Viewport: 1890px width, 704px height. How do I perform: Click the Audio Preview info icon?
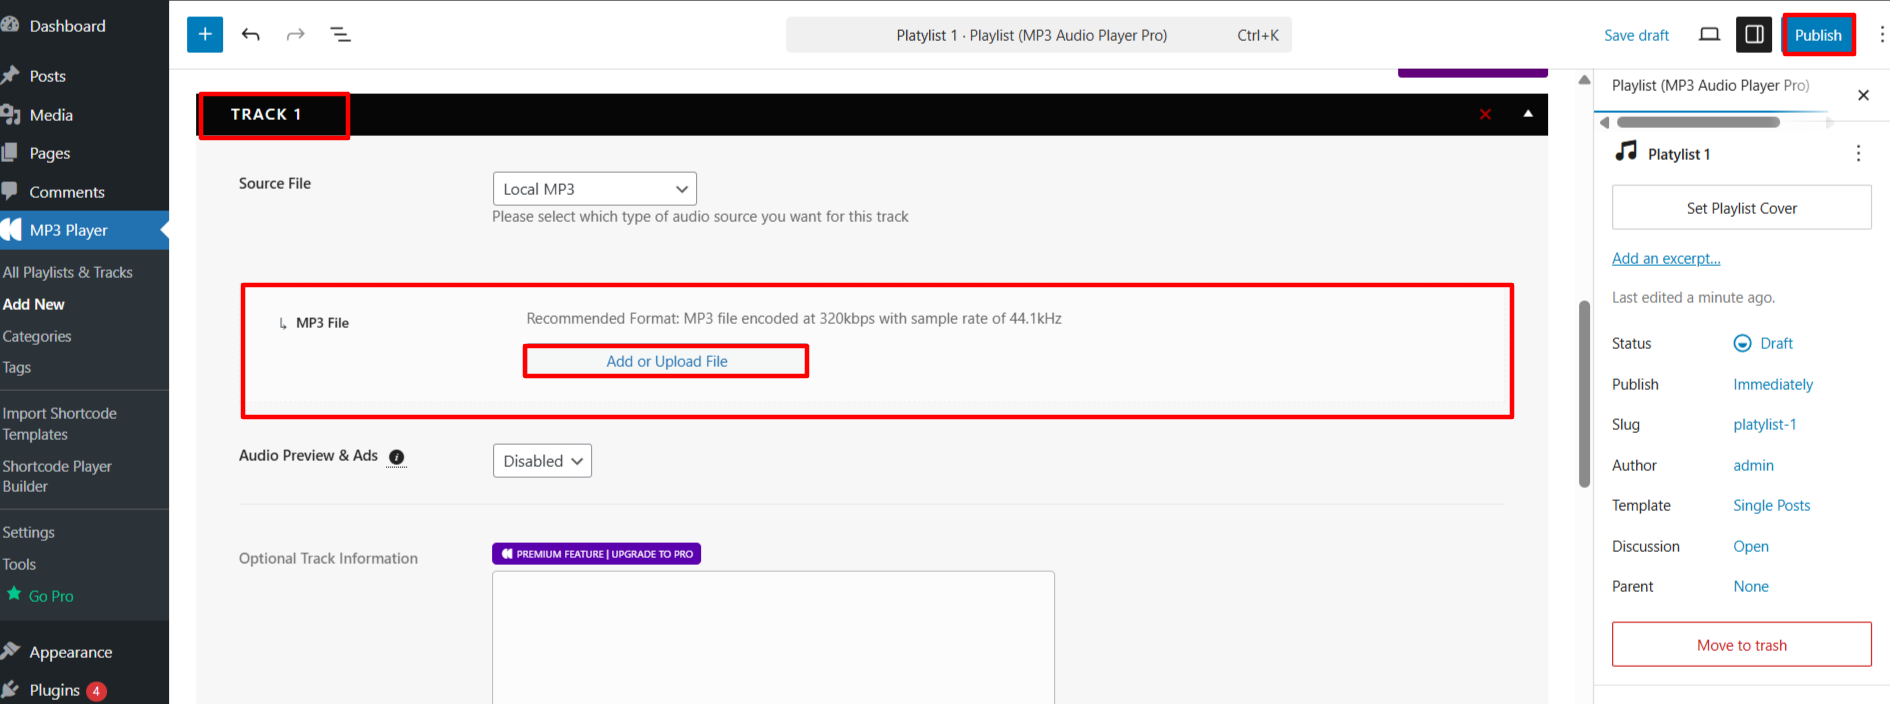[x=397, y=457]
